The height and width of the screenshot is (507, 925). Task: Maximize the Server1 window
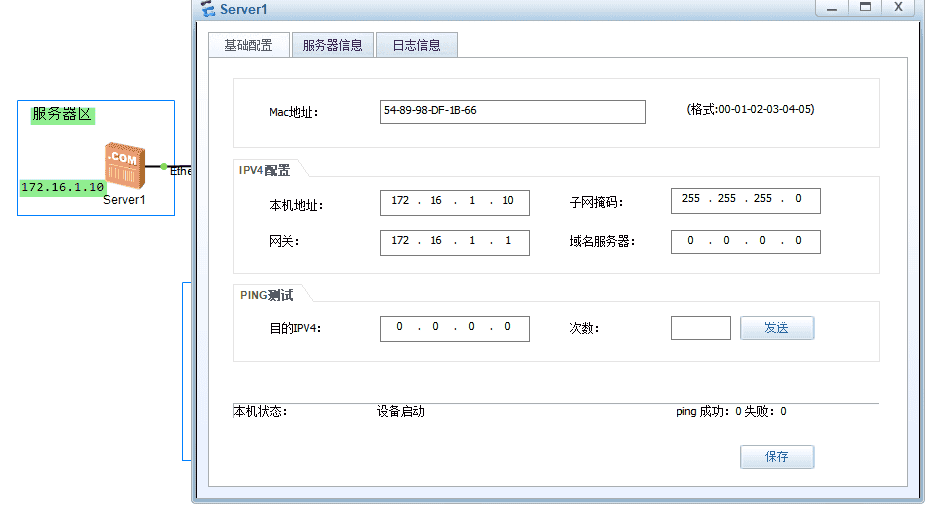(865, 8)
